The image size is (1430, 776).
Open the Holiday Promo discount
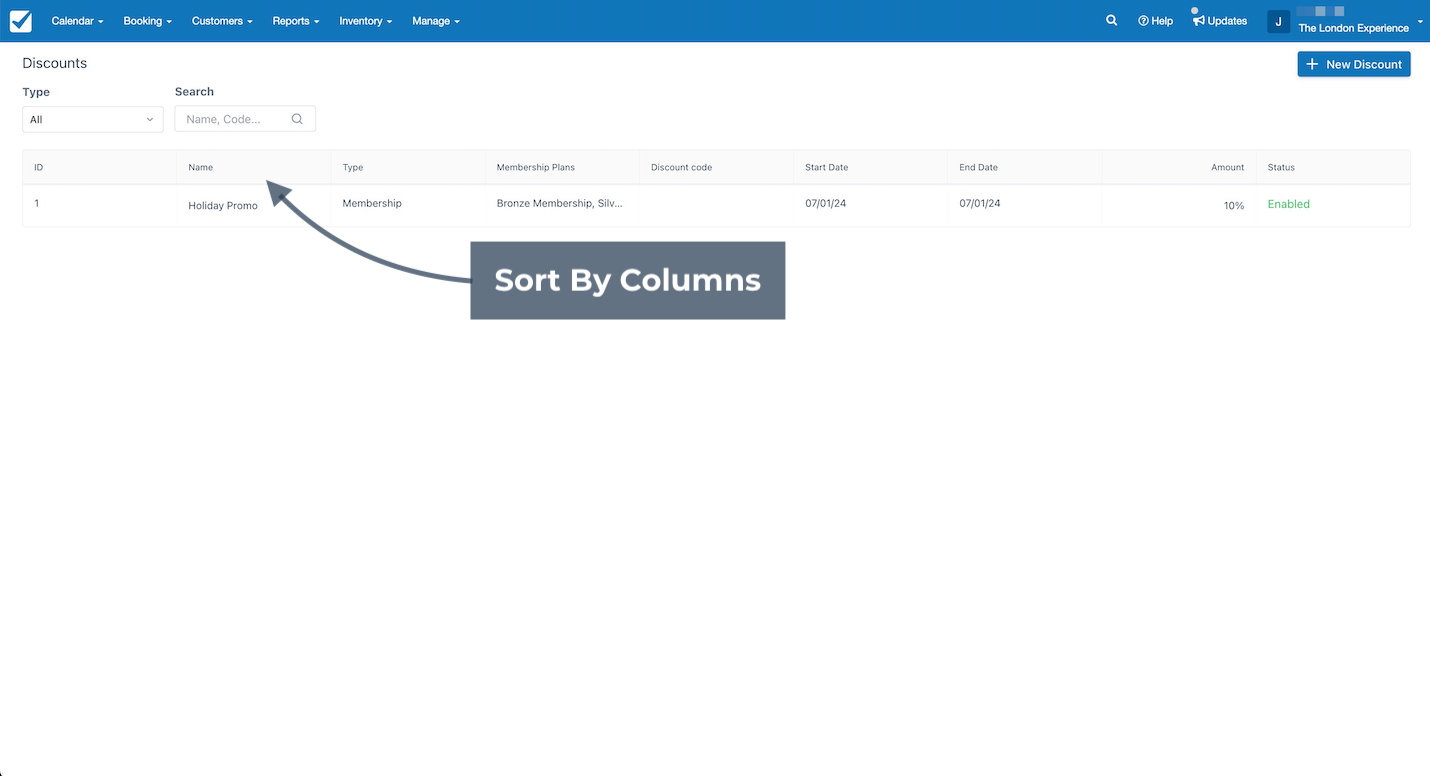pos(223,206)
